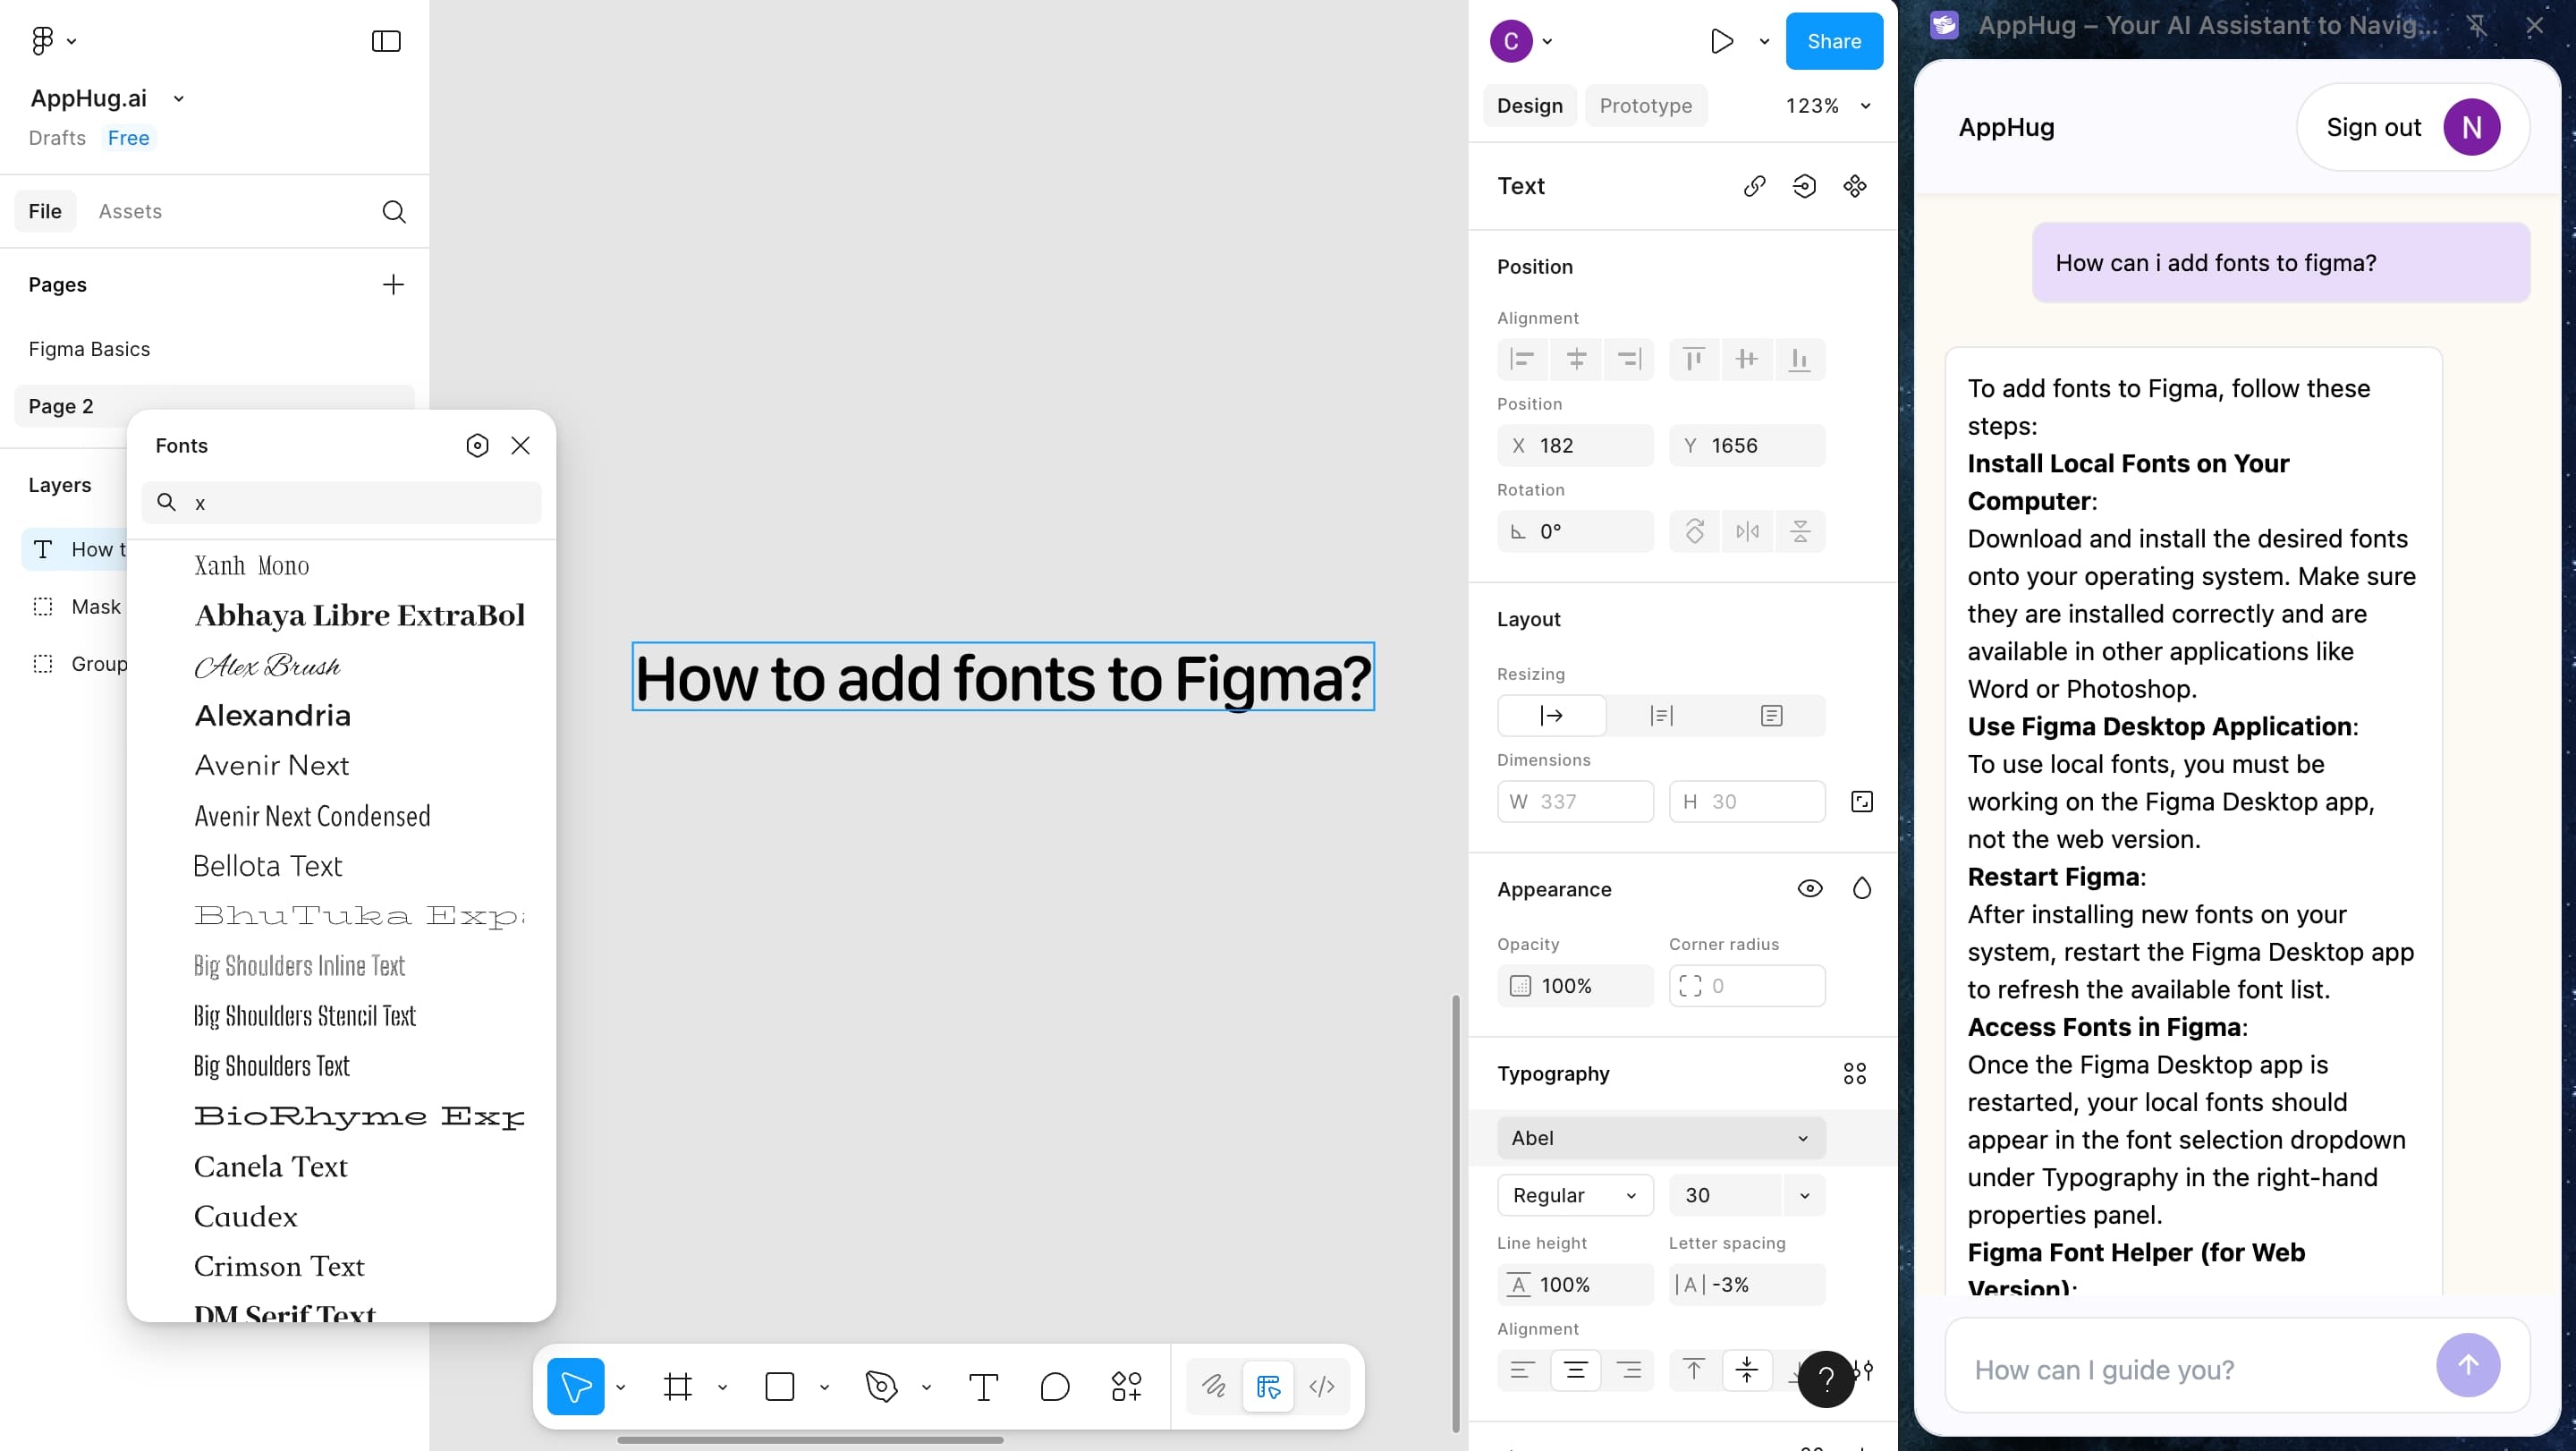Open the font size dropdown arrow
Viewport: 2576px width, 1451px height.
pyautogui.click(x=1804, y=1195)
